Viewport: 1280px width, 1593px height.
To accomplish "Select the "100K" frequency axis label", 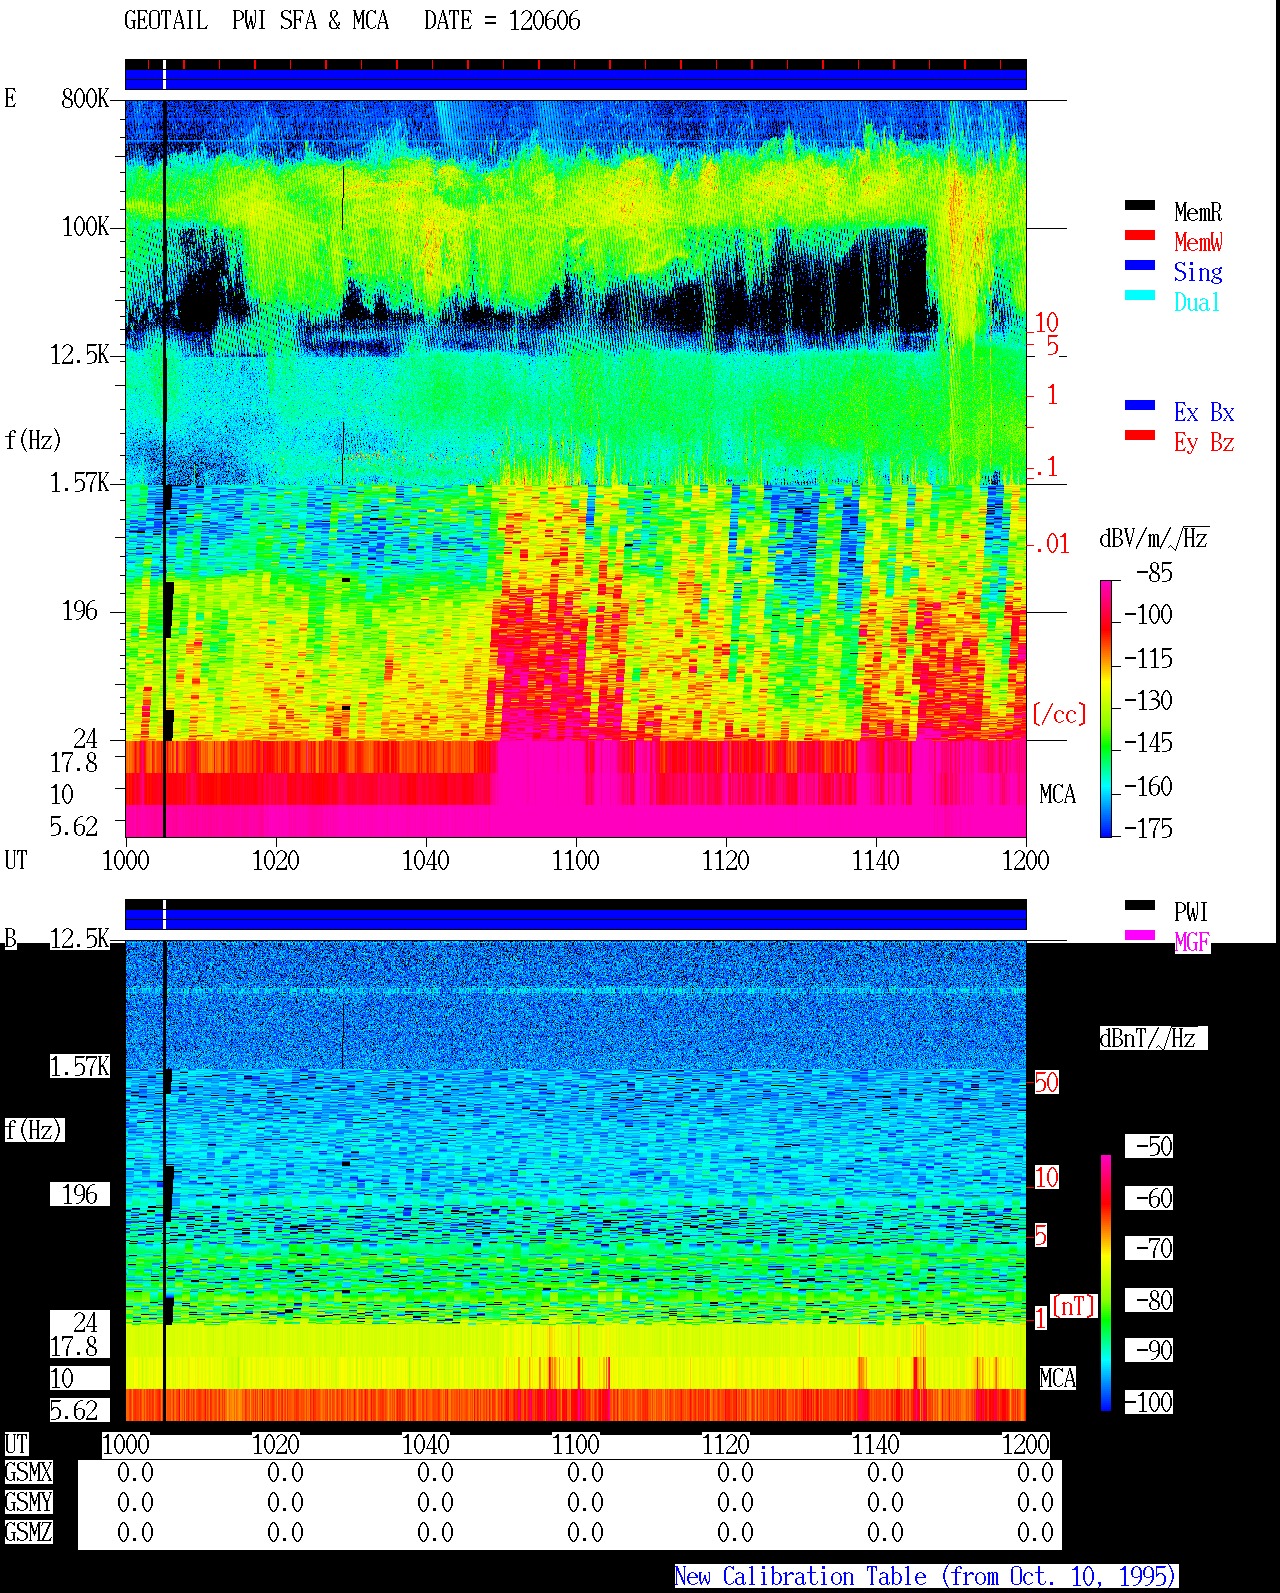I will click(x=85, y=227).
